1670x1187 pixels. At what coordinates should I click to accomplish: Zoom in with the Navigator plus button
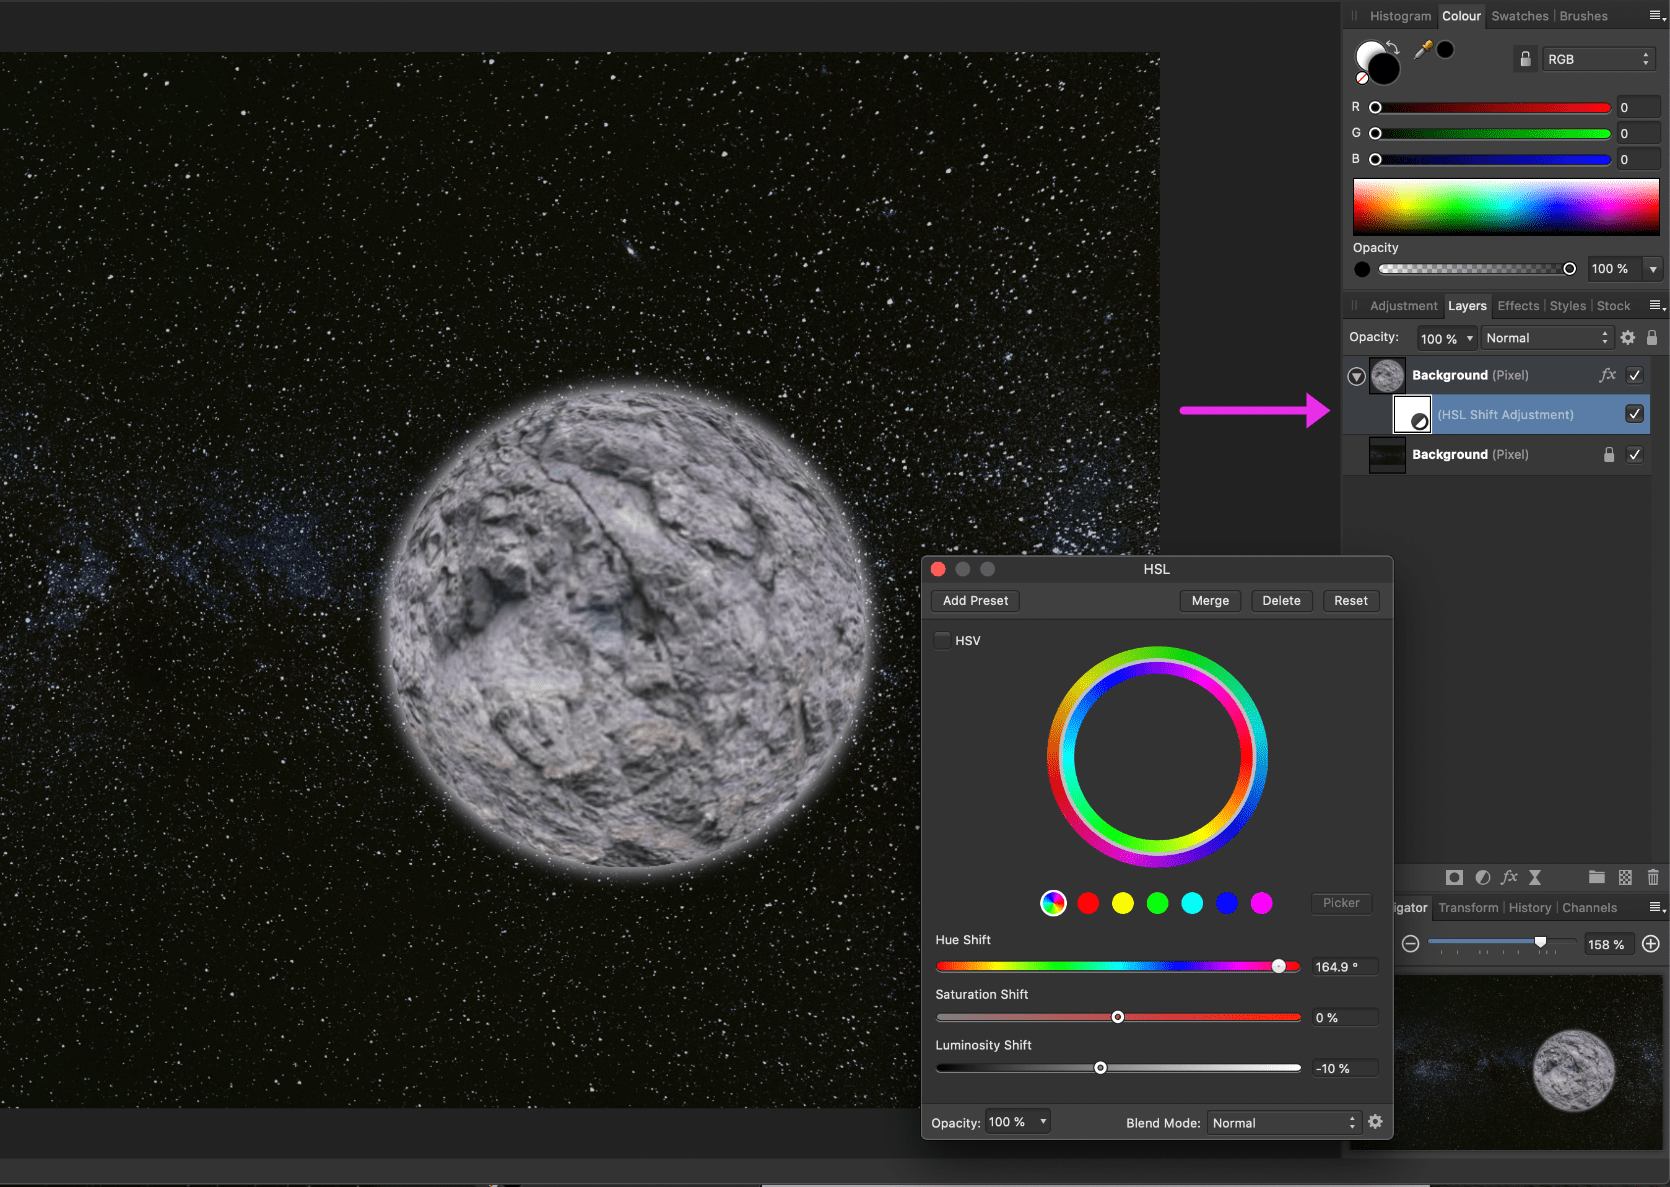point(1651,944)
